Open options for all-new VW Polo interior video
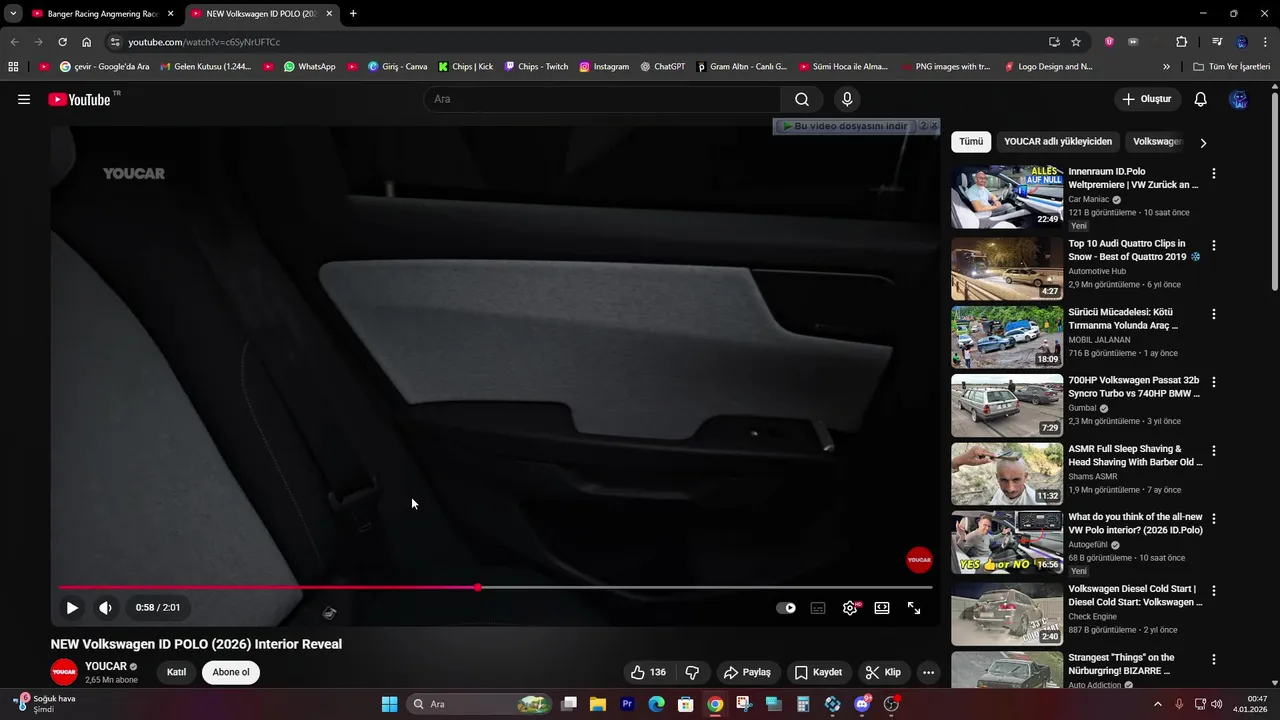This screenshot has height=720, width=1280. coord(1214,519)
